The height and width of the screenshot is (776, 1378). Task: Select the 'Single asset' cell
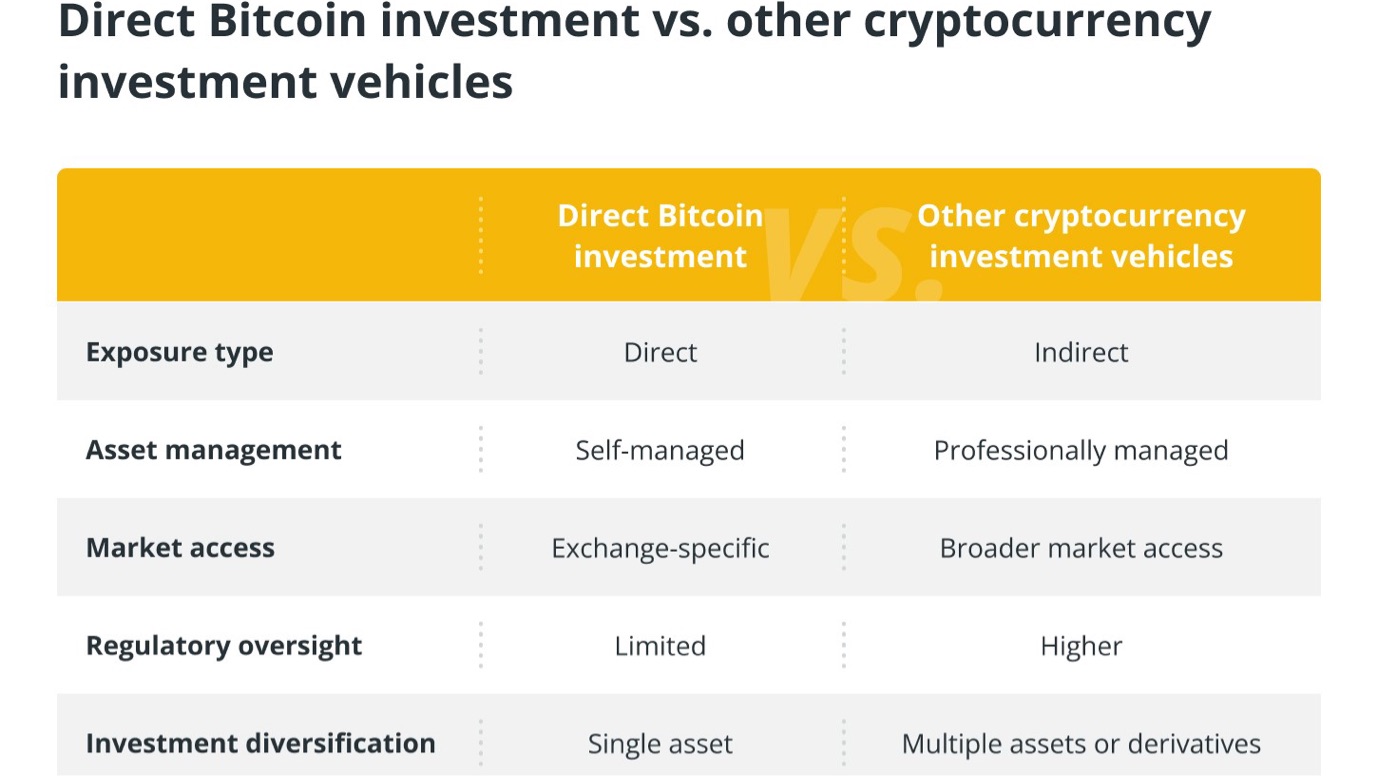pos(660,744)
